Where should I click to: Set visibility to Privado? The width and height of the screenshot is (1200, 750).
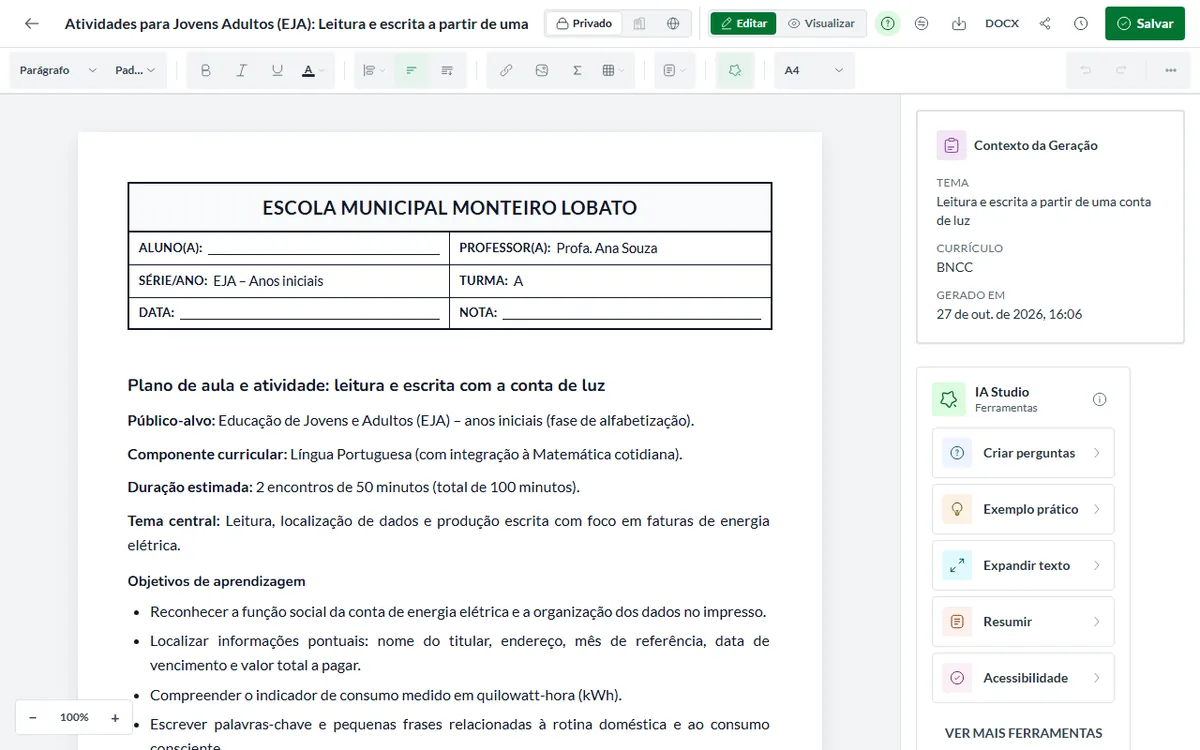click(x=584, y=23)
